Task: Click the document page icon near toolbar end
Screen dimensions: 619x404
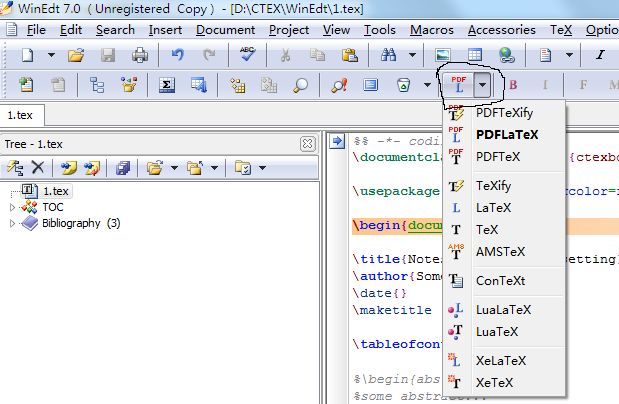Action: (x=545, y=55)
